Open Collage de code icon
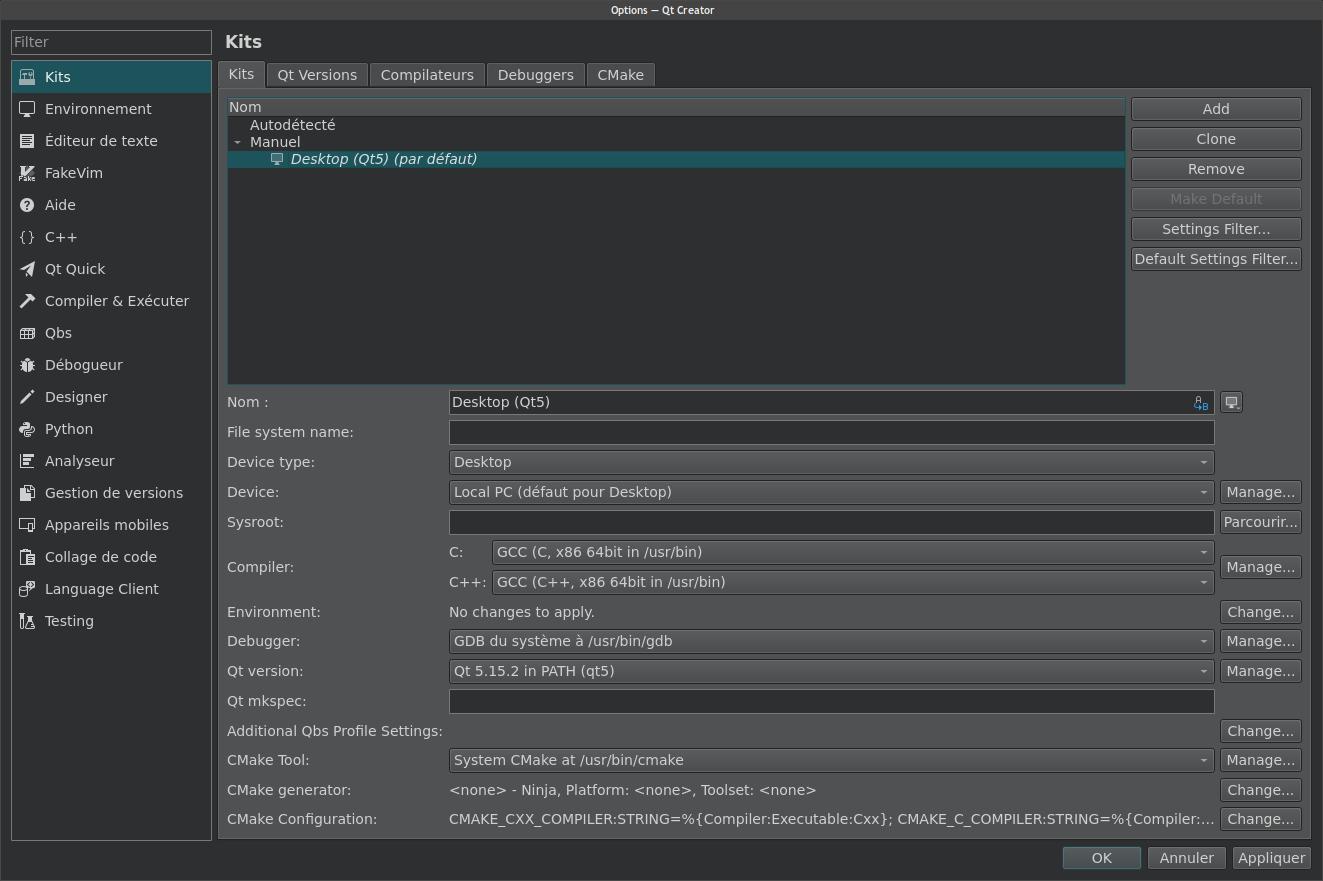The width and height of the screenshot is (1323, 881). (x=27, y=557)
